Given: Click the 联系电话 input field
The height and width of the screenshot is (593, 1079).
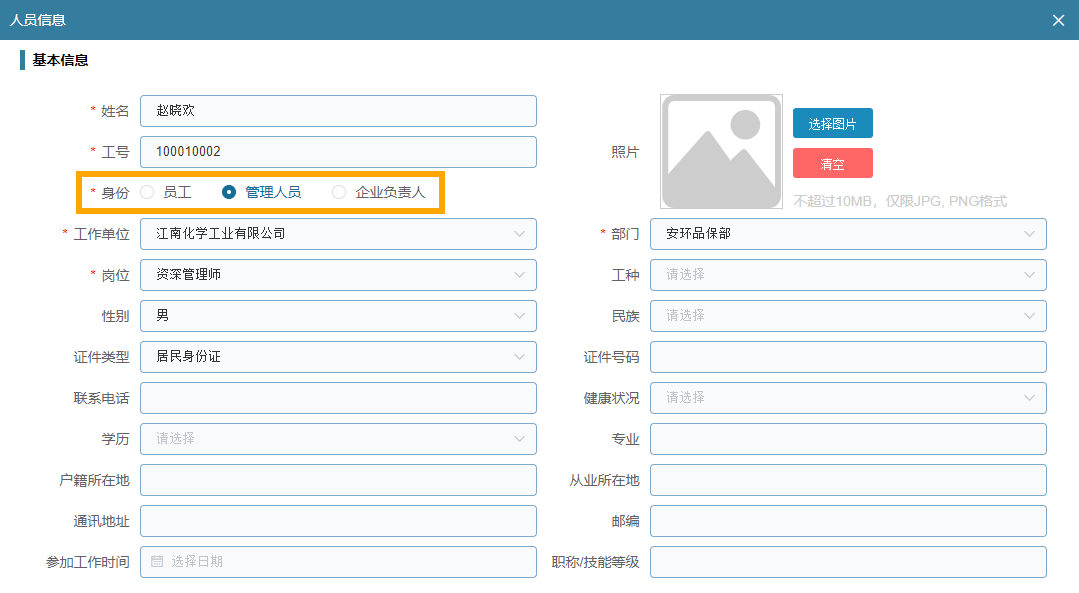Looking at the screenshot, I should [x=338, y=398].
